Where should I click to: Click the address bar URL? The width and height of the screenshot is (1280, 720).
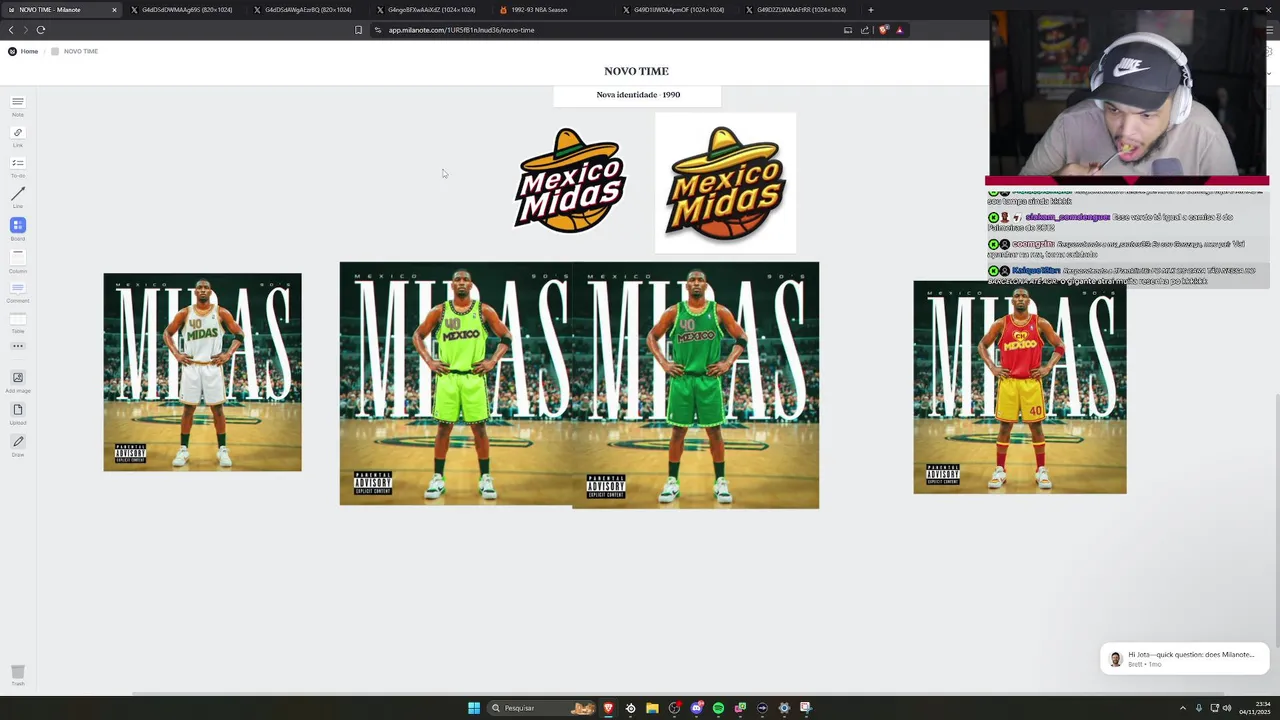click(x=461, y=30)
